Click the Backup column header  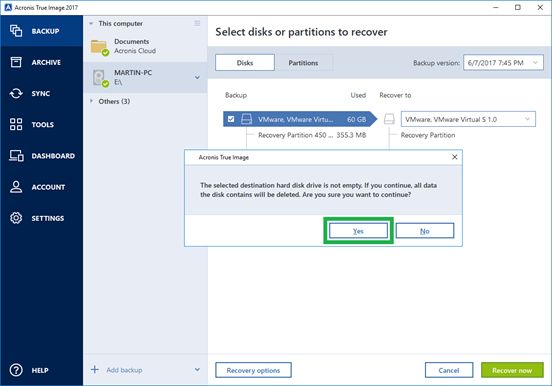click(x=236, y=95)
